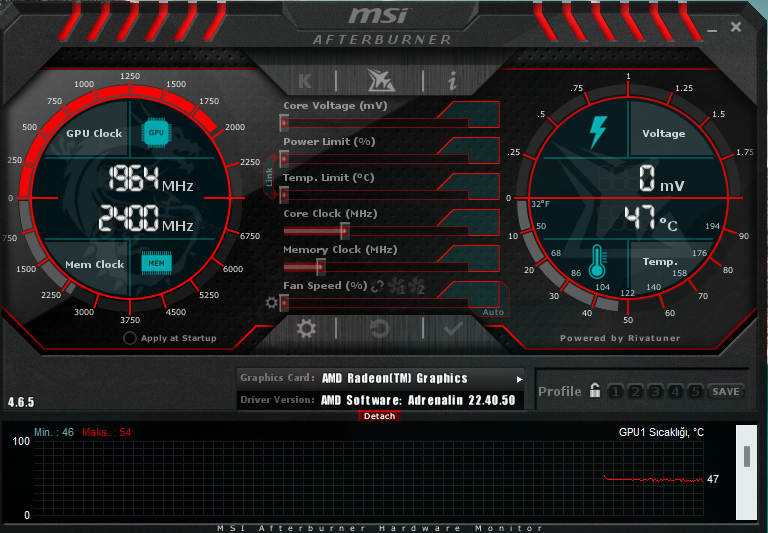Image resolution: width=768 pixels, height=533 pixels.
Task: Close Afterburner with the X button
Action: [736, 27]
